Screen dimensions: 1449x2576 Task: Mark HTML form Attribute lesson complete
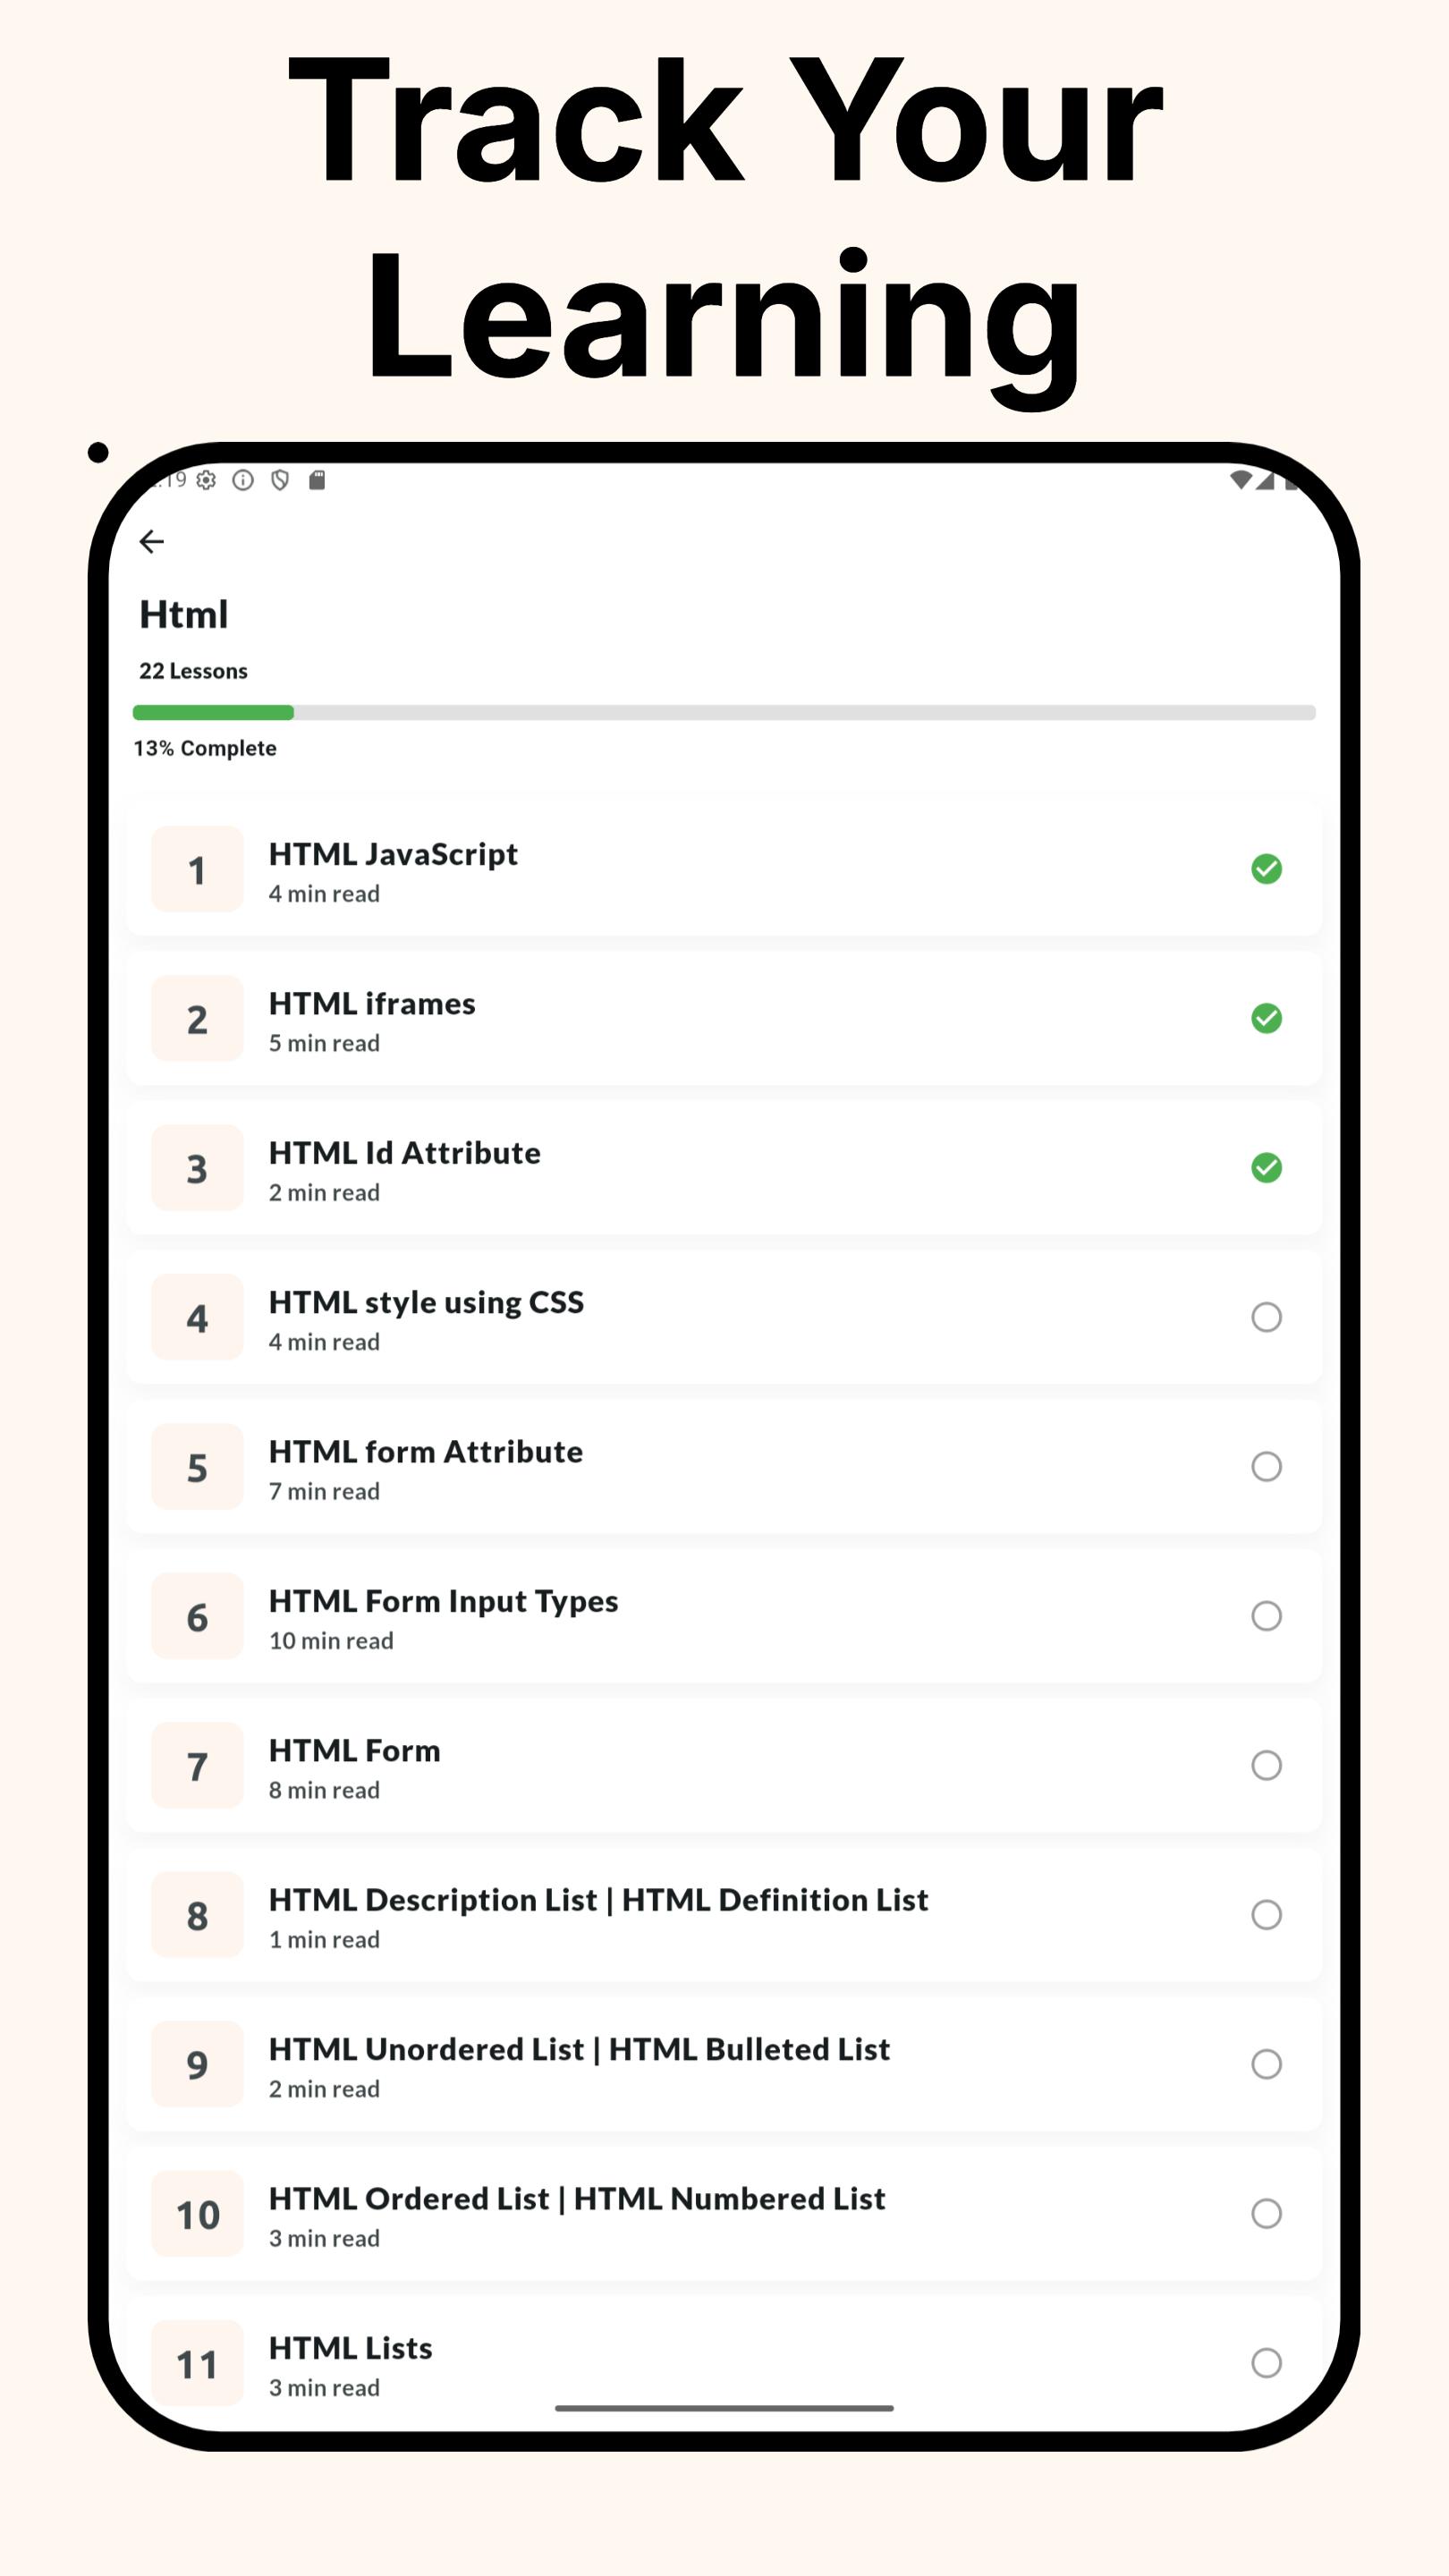tap(1266, 1467)
